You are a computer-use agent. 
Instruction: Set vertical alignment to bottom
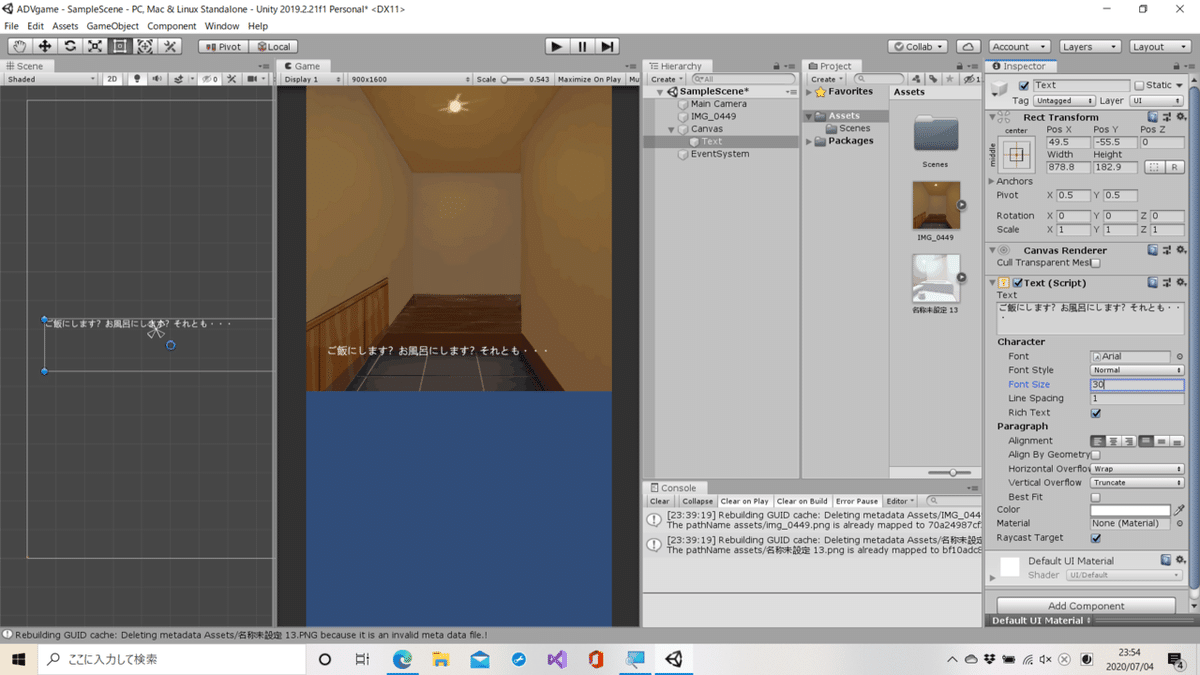click(x=1177, y=441)
